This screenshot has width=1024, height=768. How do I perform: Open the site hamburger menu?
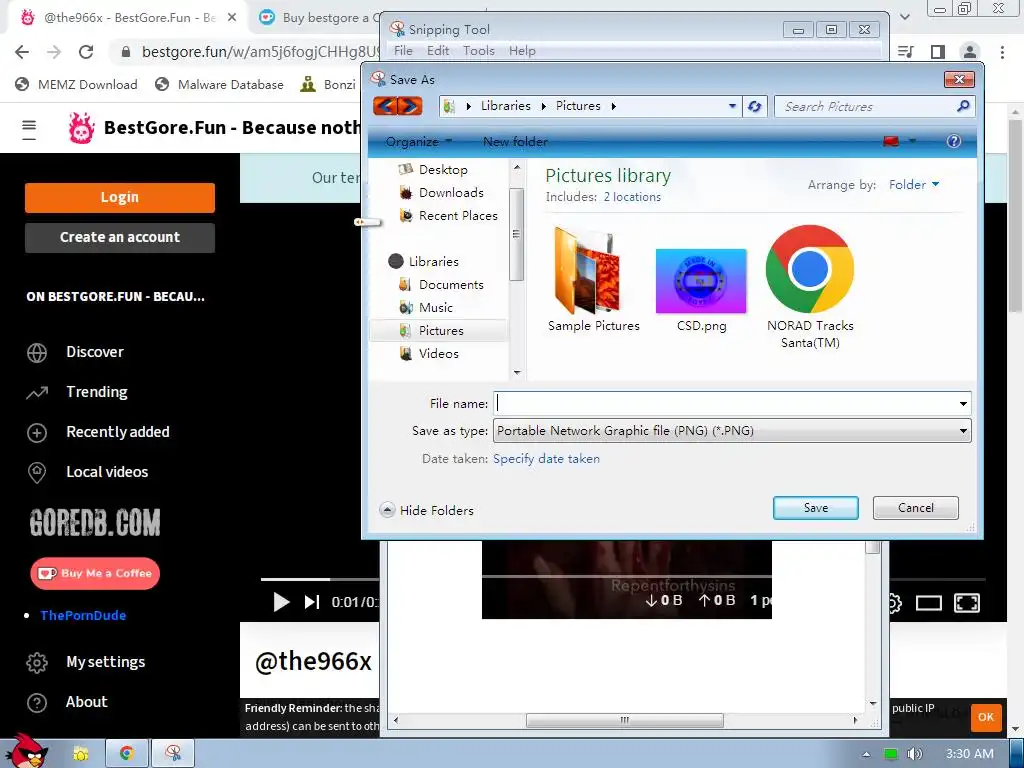click(29, 129)
